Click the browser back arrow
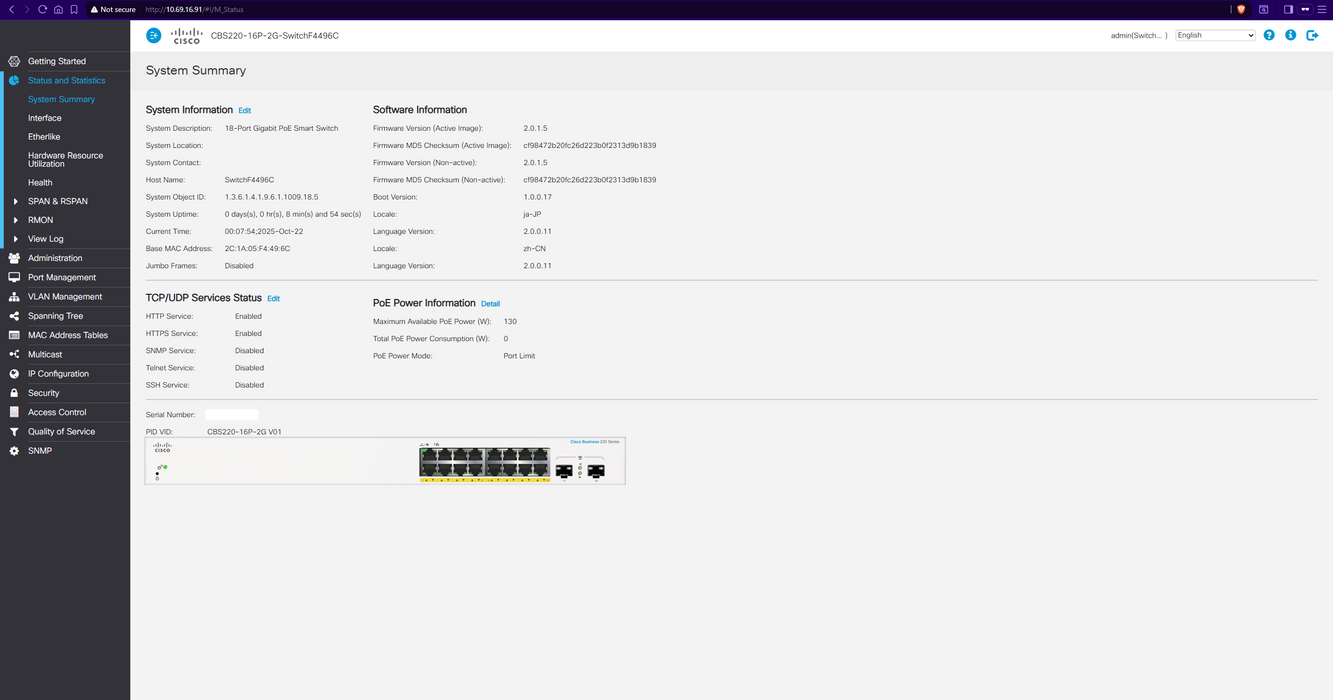This screenshot has width=1333, height=700. [10, 9]
